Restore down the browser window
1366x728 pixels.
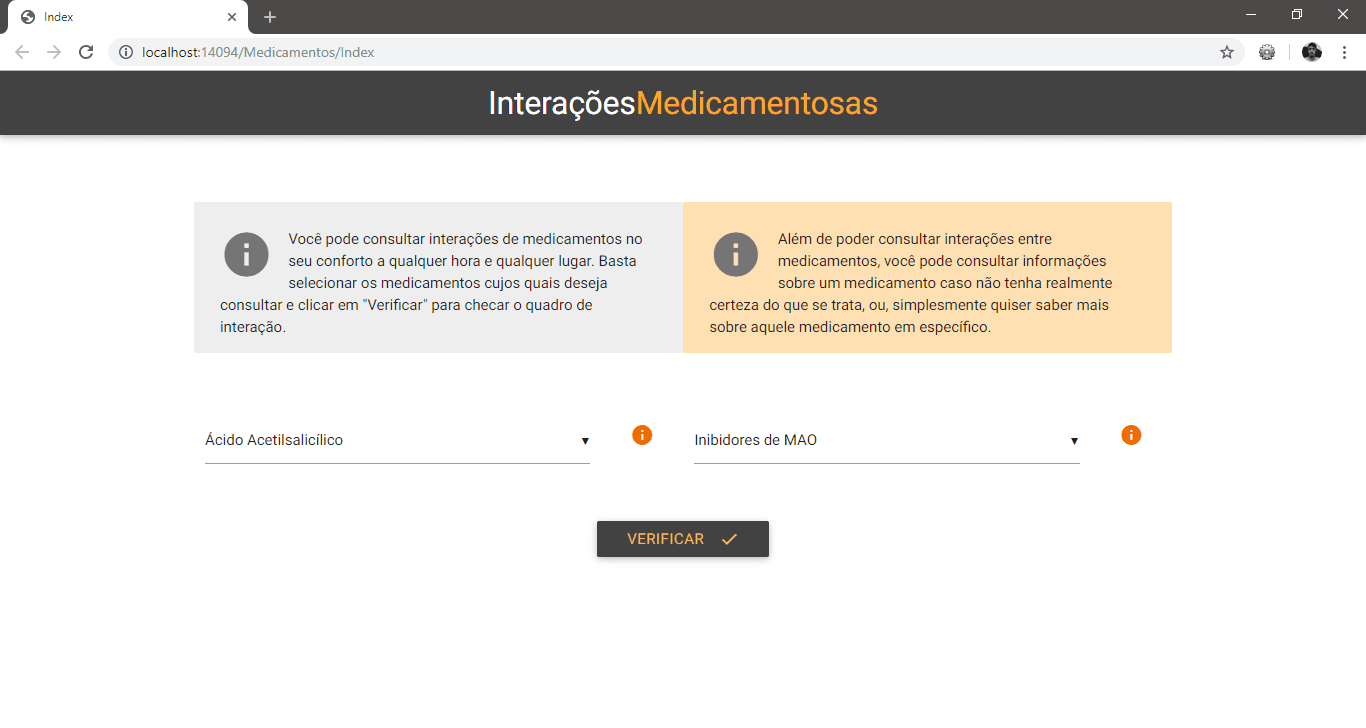coord(1297,14)
